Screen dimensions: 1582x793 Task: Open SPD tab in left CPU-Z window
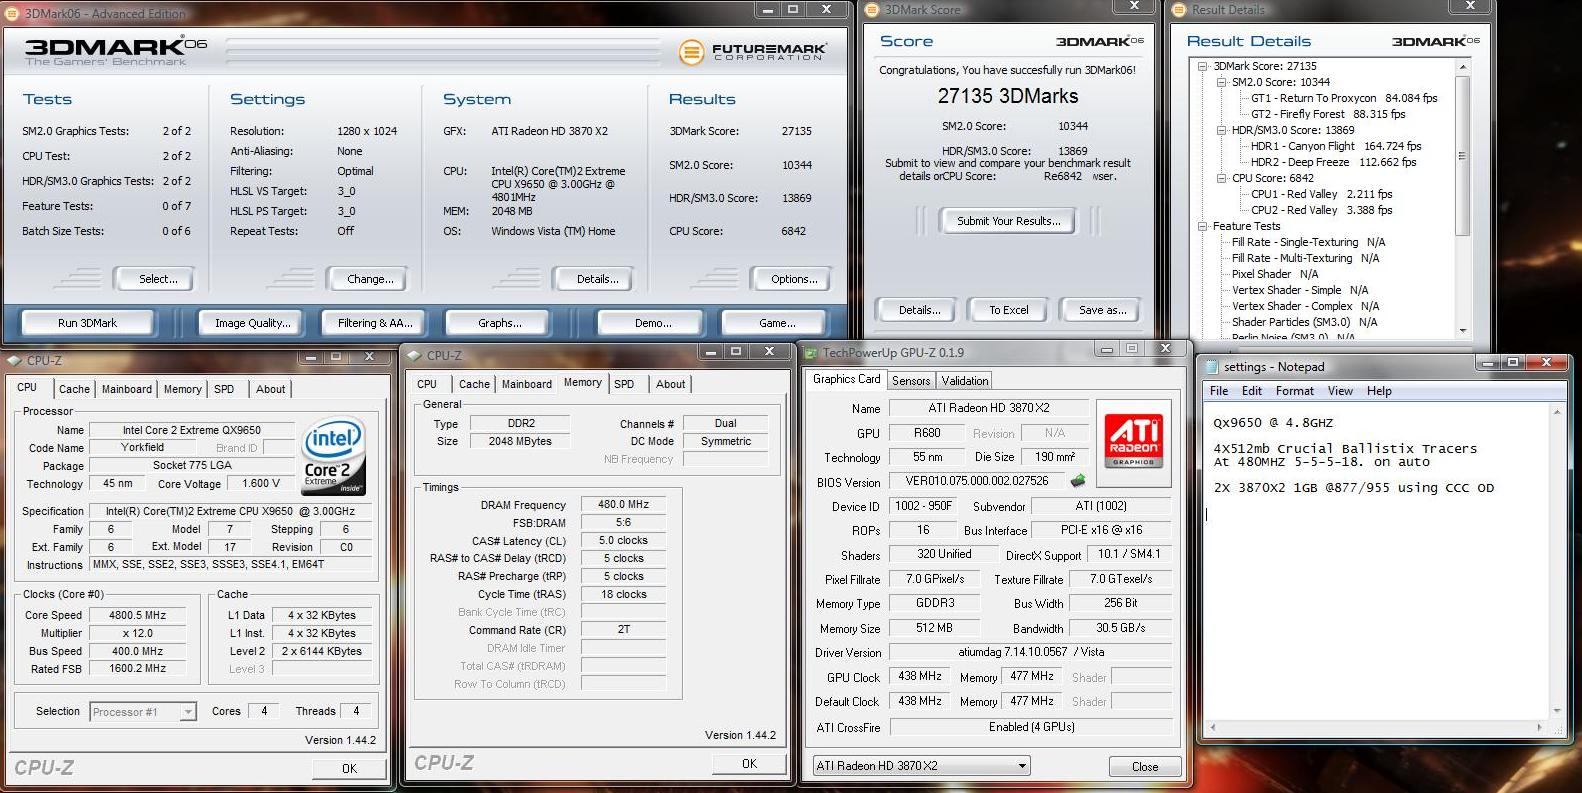224,389
